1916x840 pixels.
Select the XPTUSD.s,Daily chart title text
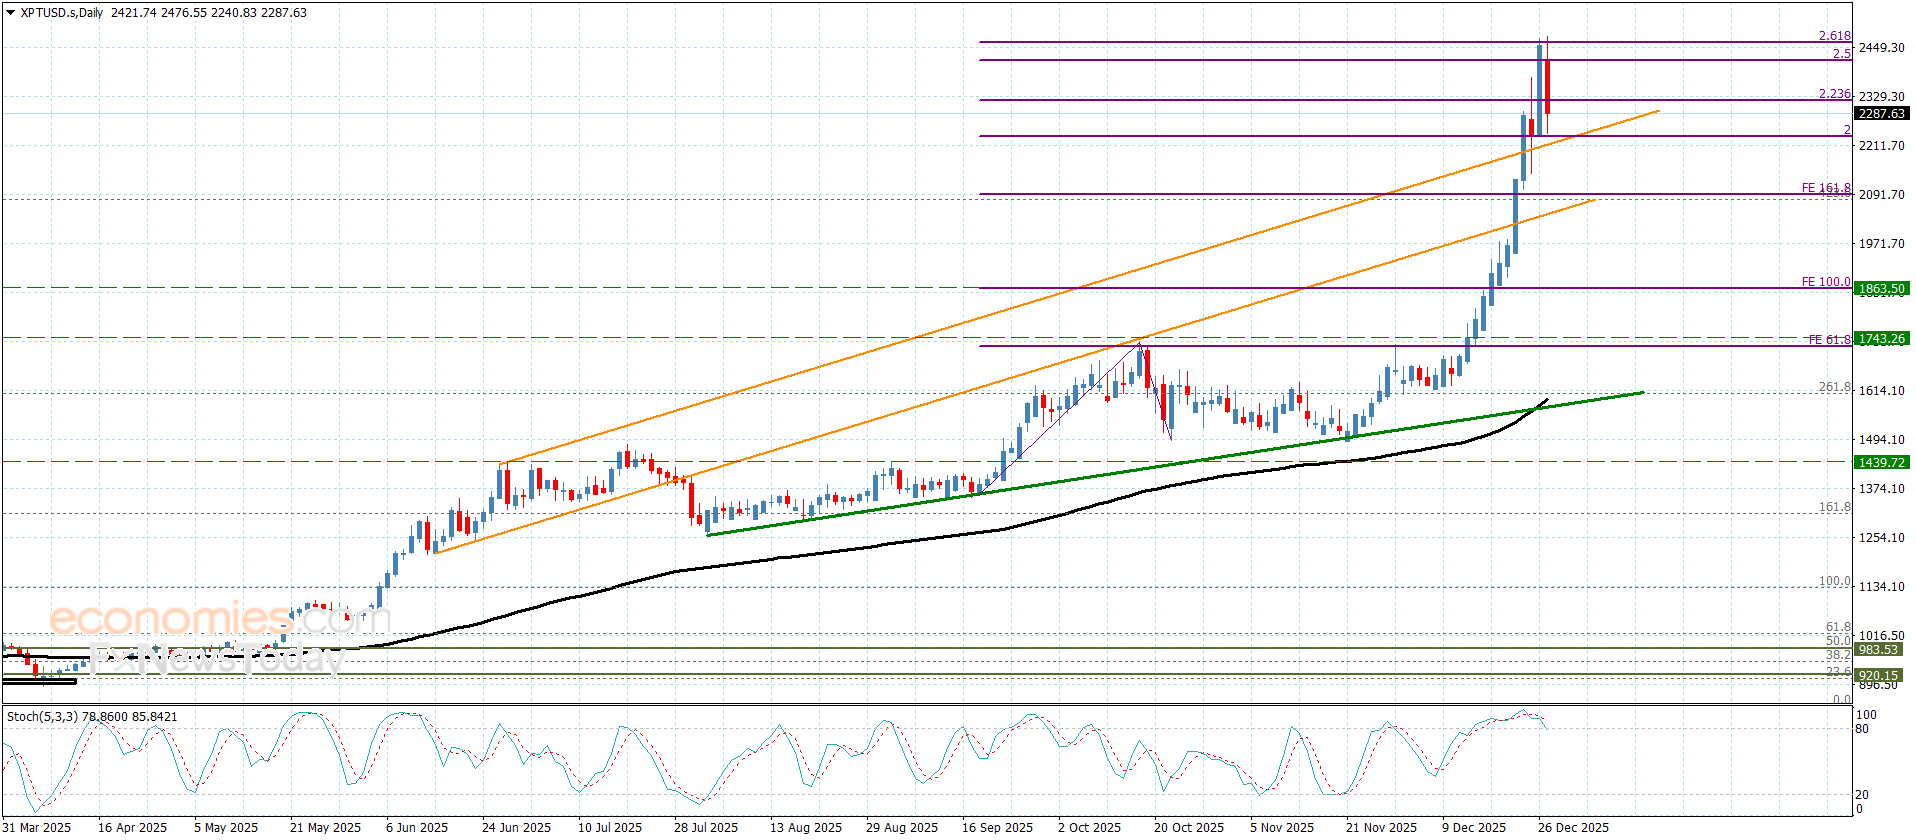tap(62, 13)
